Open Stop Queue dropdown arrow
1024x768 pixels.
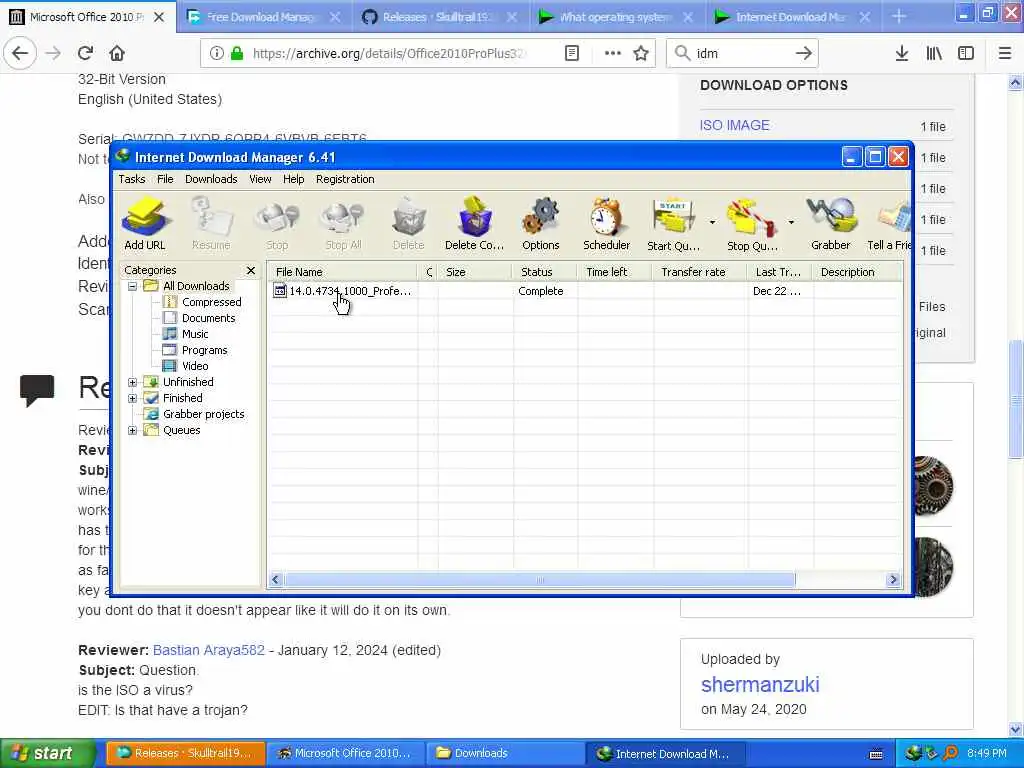click(791, 223)
